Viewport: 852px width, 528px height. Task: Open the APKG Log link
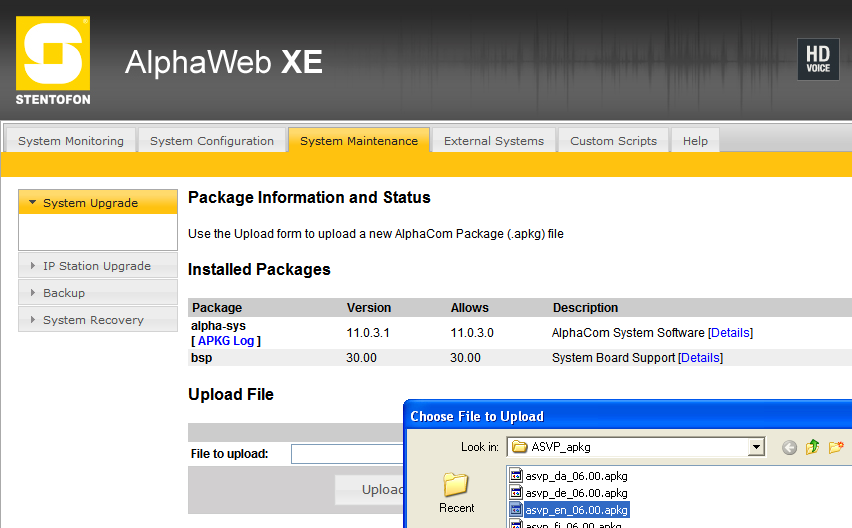point(226,341)
